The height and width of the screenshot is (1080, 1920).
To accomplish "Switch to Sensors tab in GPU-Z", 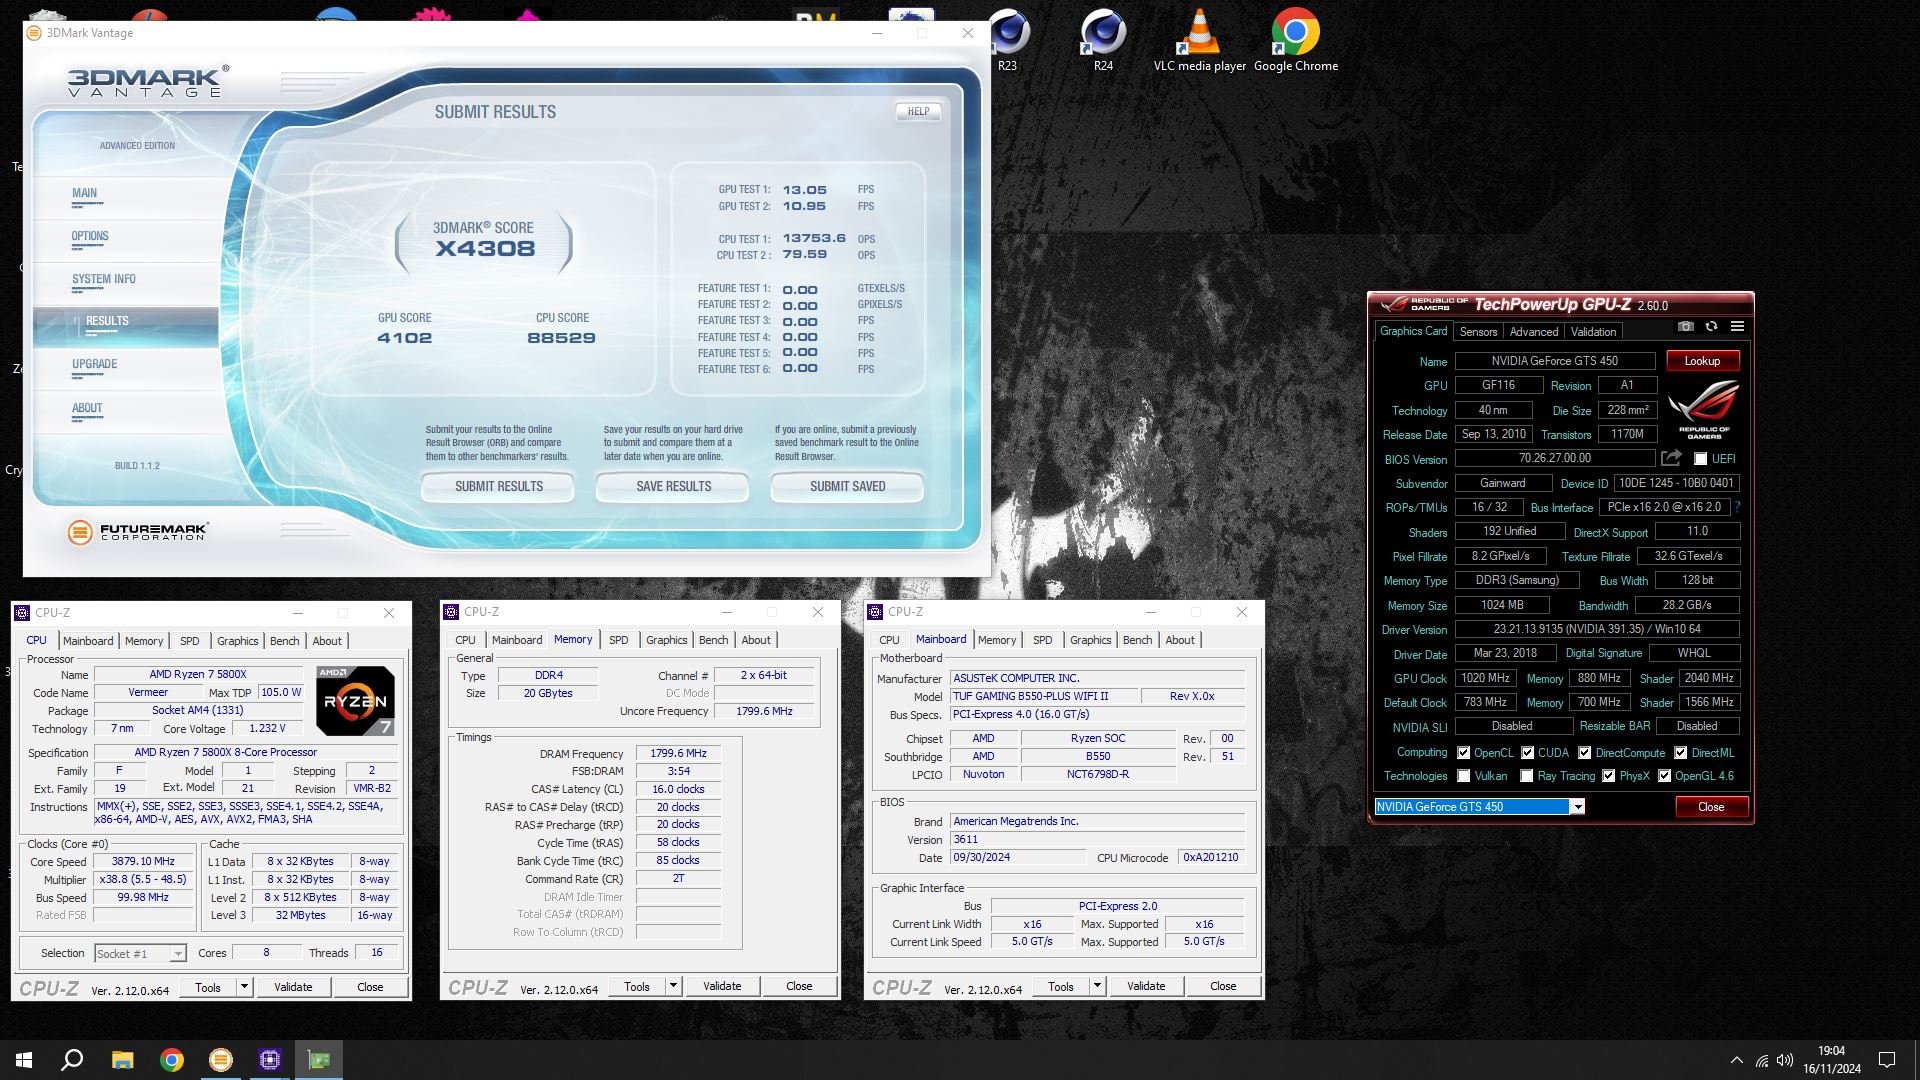I will point(1478,332).
